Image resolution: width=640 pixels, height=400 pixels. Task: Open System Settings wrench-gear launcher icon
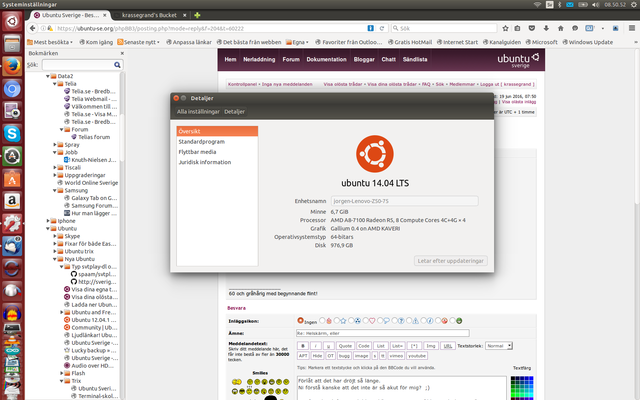[x=12, y=223]
